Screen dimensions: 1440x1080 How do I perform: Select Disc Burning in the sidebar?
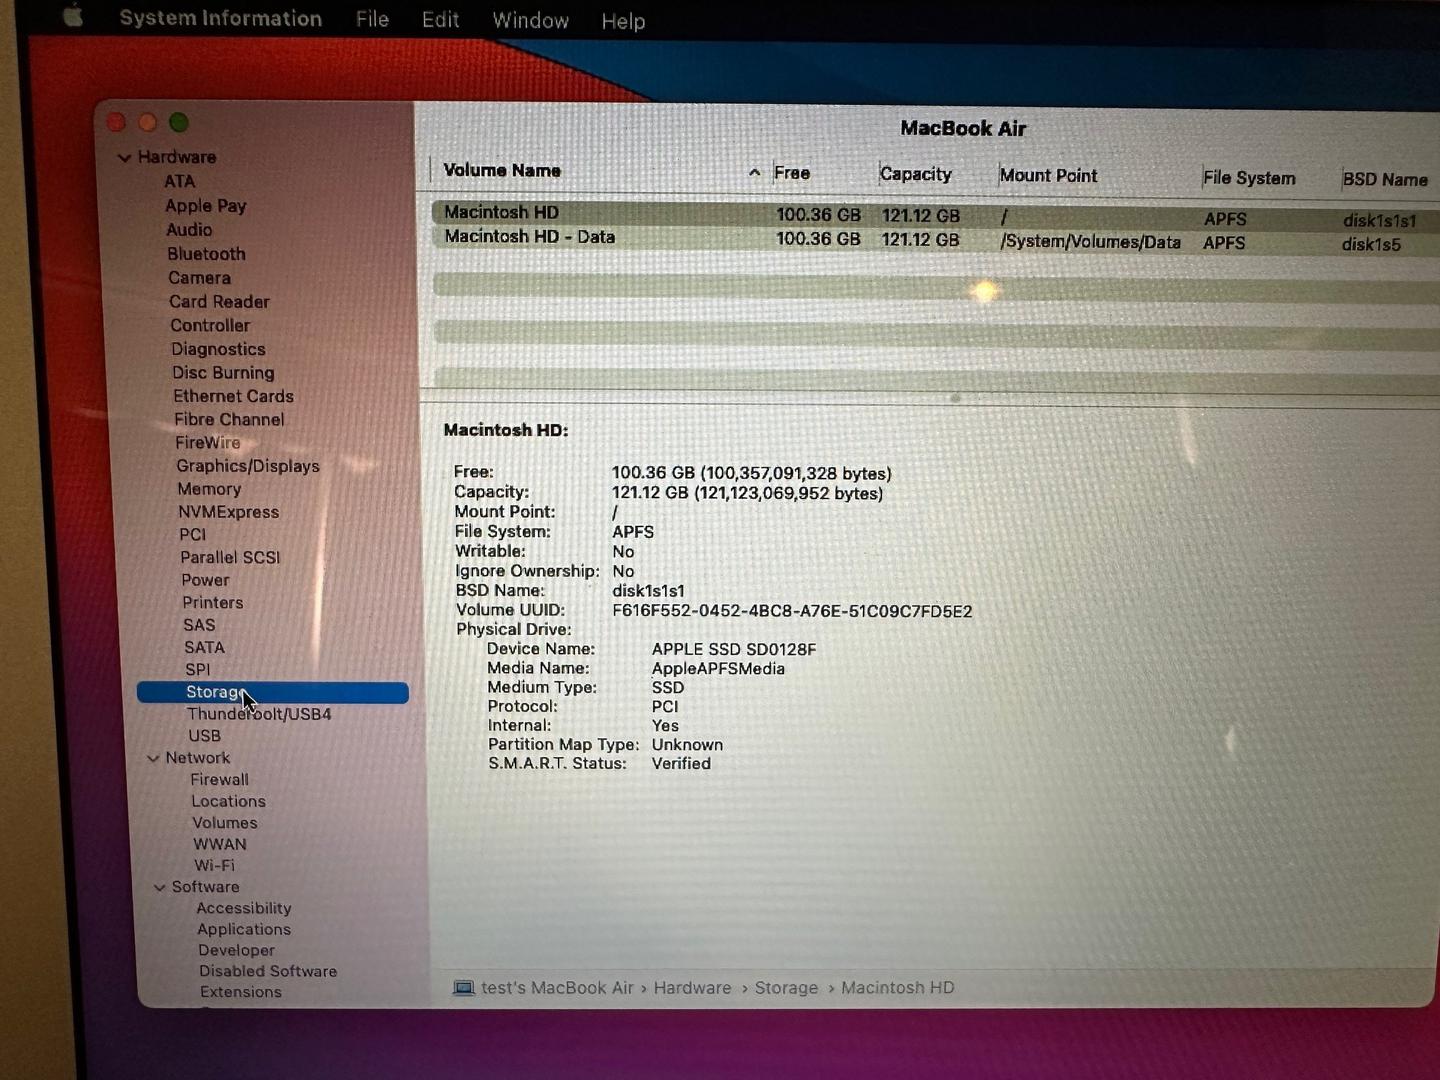pos(223,372)
